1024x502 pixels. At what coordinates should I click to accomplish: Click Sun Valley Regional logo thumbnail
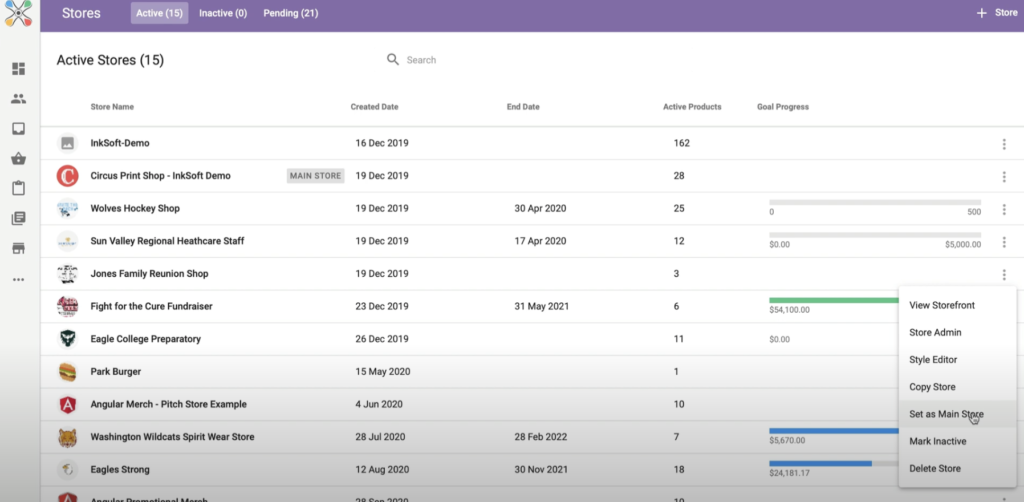[67, 241]
